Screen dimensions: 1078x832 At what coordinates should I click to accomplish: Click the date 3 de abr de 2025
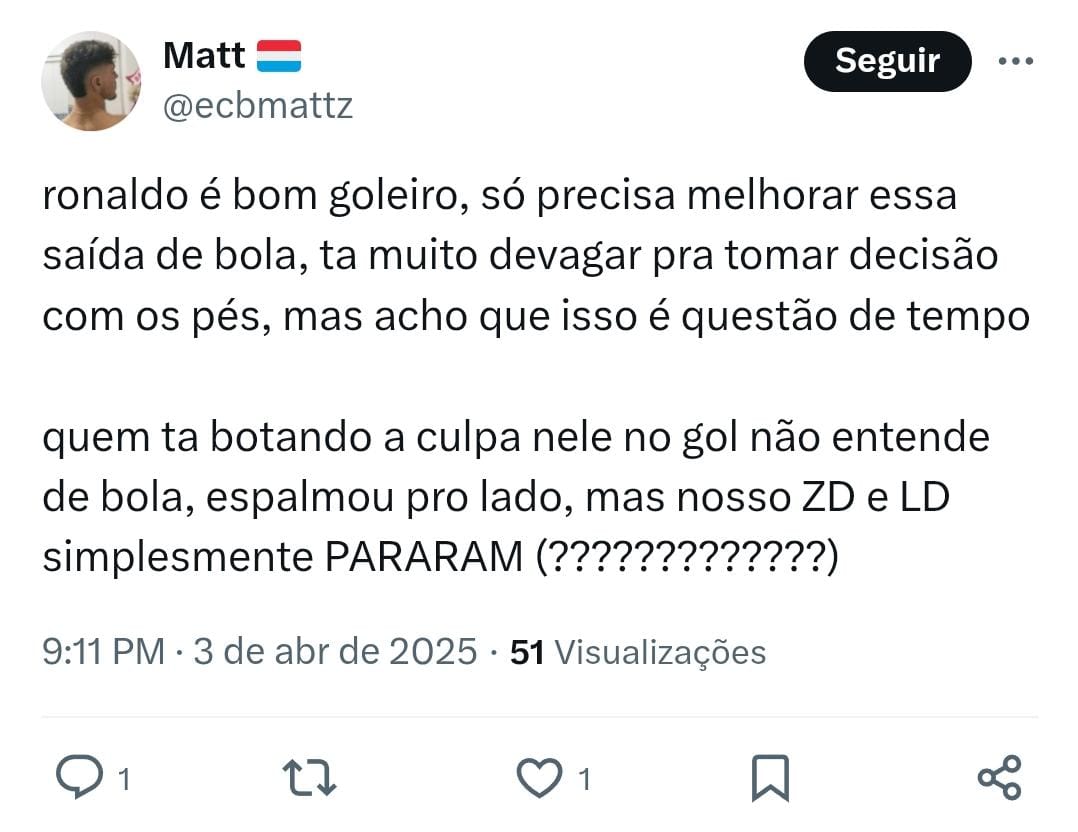pos(335,652)
